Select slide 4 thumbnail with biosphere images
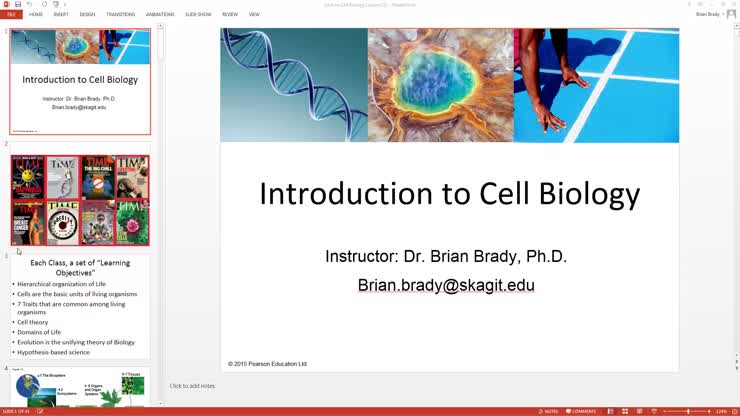The height and width of the screenshot is (416, 740). coord(80,386)
